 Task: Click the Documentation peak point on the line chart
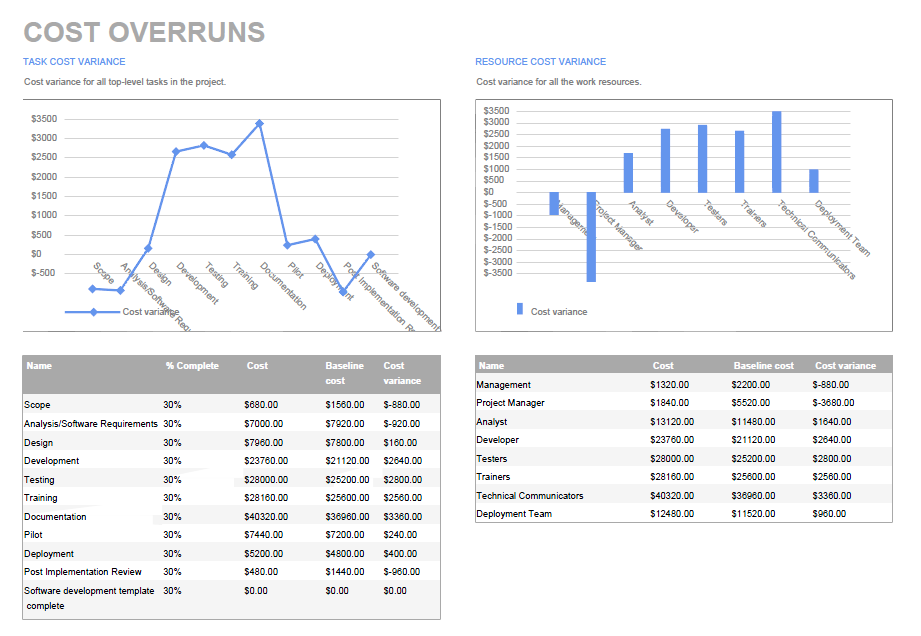(x=260, y=123)
